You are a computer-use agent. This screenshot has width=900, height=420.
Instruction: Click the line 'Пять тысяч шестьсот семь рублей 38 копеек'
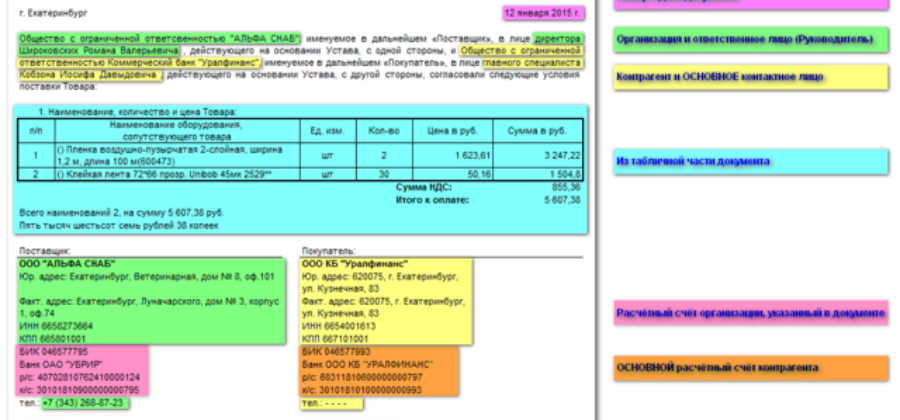point(119,226)
